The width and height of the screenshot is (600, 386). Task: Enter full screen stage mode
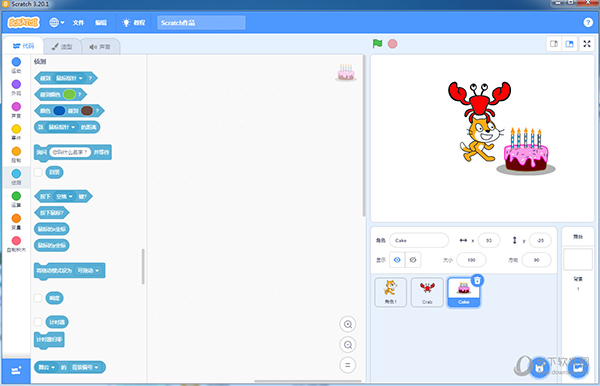(x=587, y=44)
